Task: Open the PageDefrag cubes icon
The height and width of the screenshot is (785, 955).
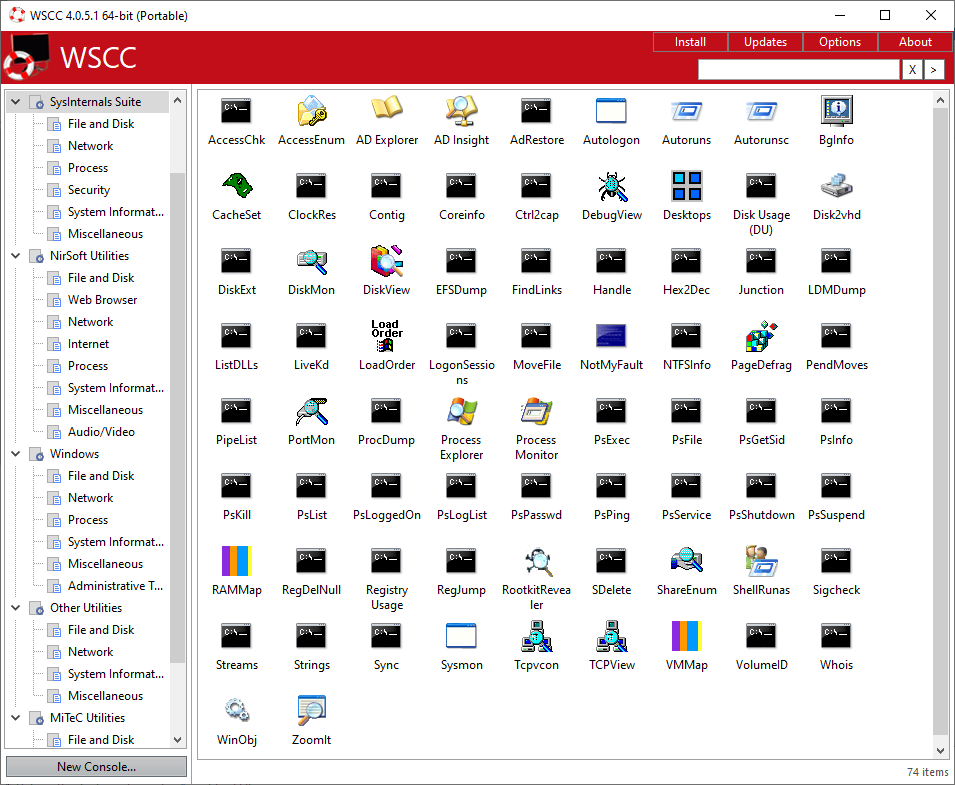Action: 761,336
